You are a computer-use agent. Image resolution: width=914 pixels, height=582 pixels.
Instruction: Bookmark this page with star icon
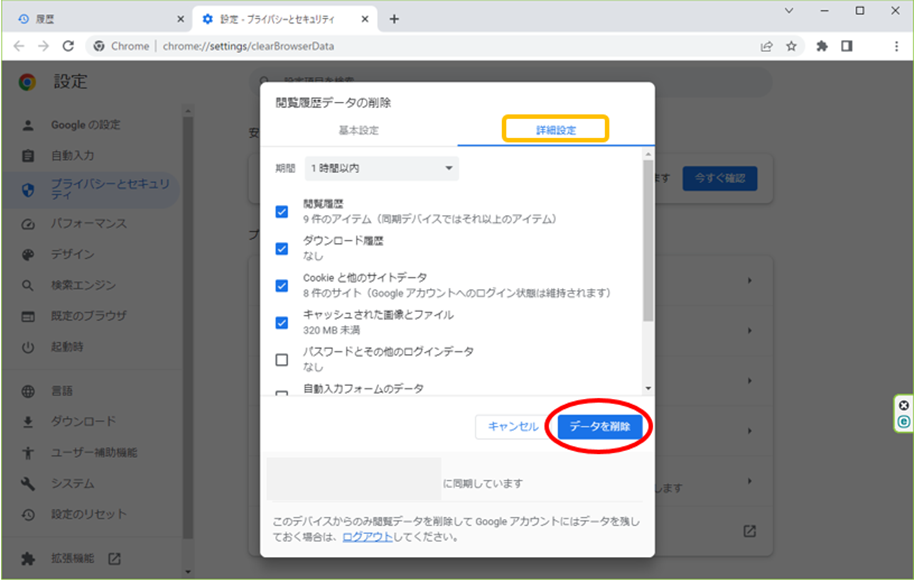(x=791, y=46)
